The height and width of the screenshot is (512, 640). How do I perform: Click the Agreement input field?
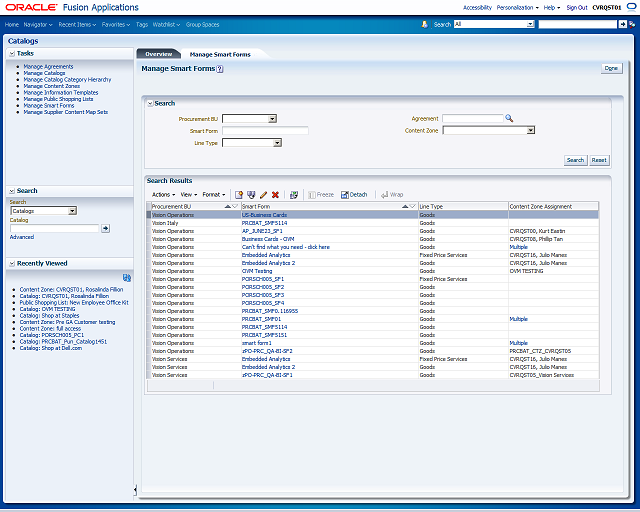(x=473, y=118)
